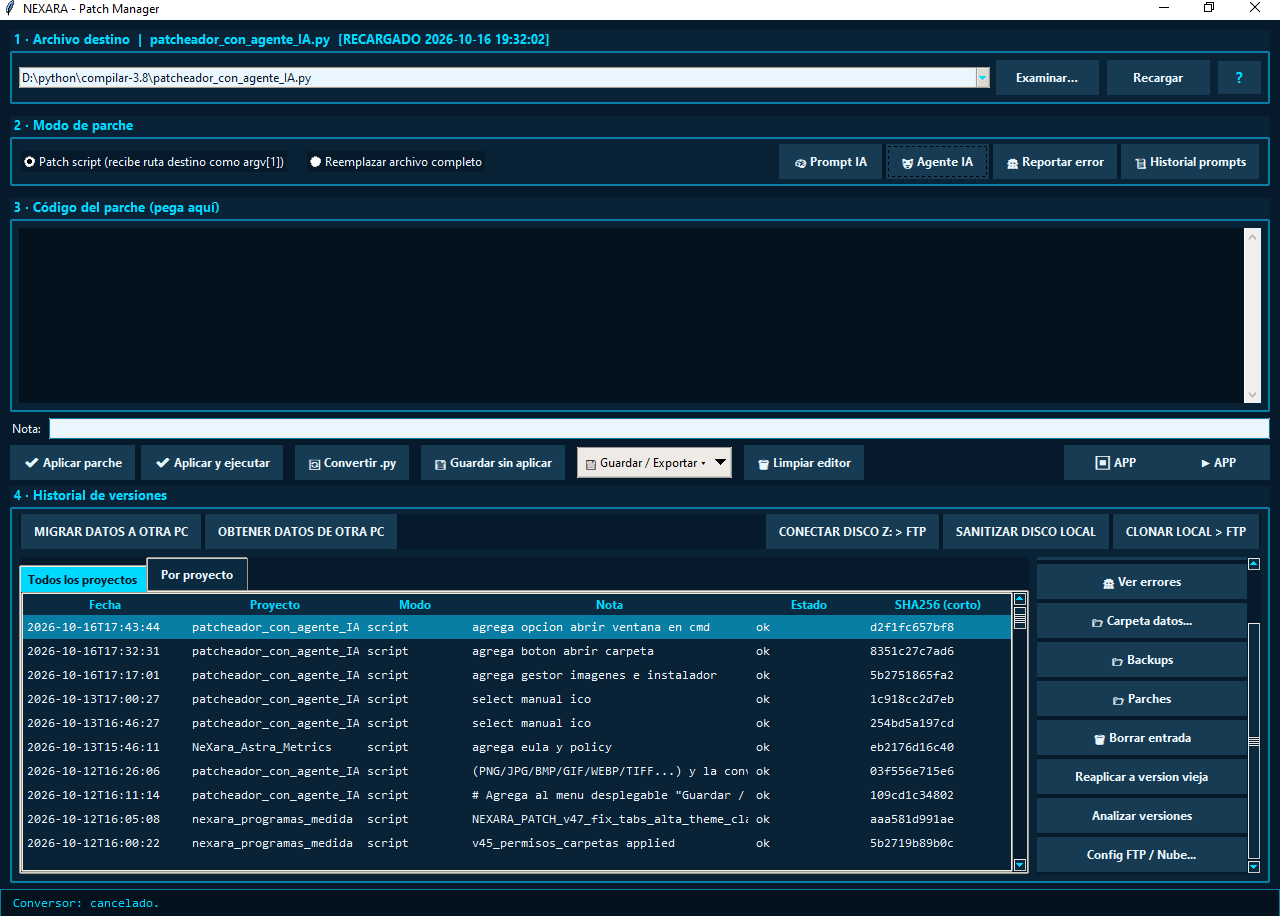Click MIGRAR DATOS A OTRA PC
The width and height of the screenshot is (1280, 916).
pos(111,532)
